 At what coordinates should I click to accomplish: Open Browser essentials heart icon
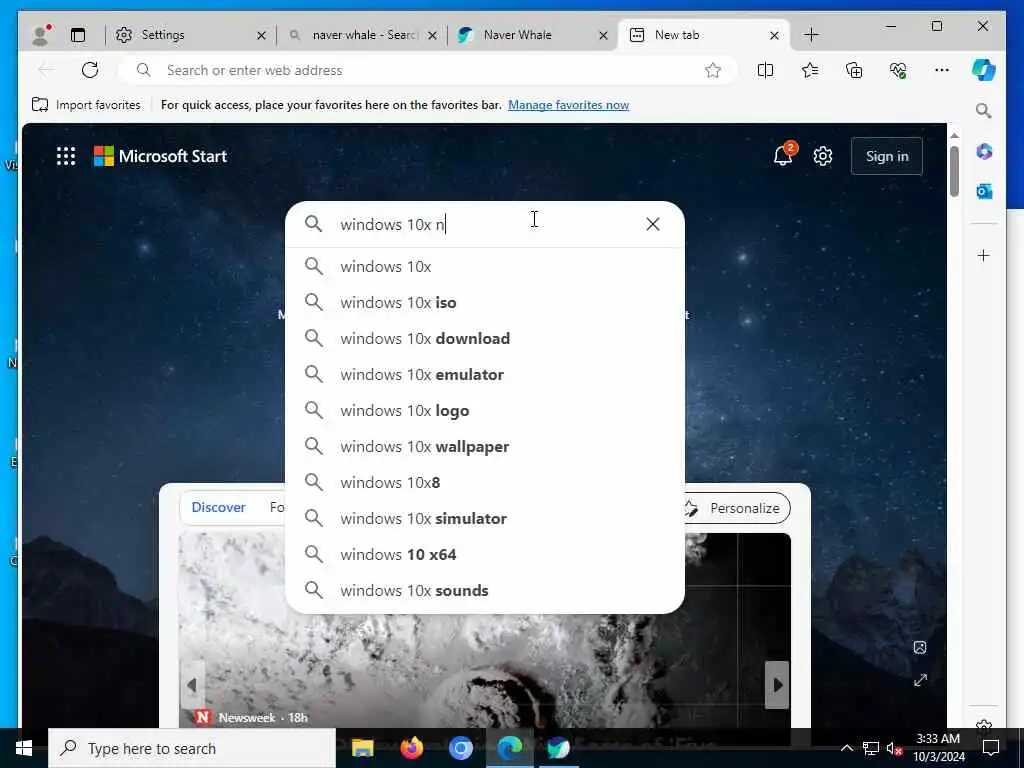point(898,70)
